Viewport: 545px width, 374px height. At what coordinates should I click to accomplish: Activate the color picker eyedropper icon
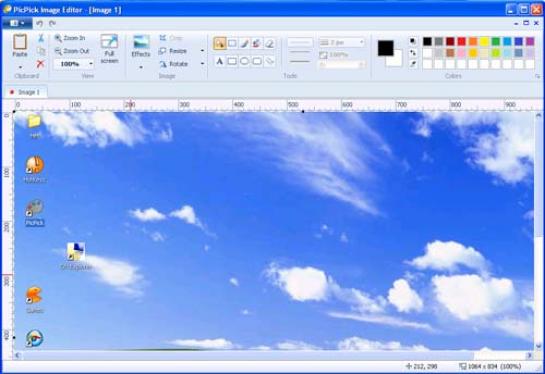[413, 64]
